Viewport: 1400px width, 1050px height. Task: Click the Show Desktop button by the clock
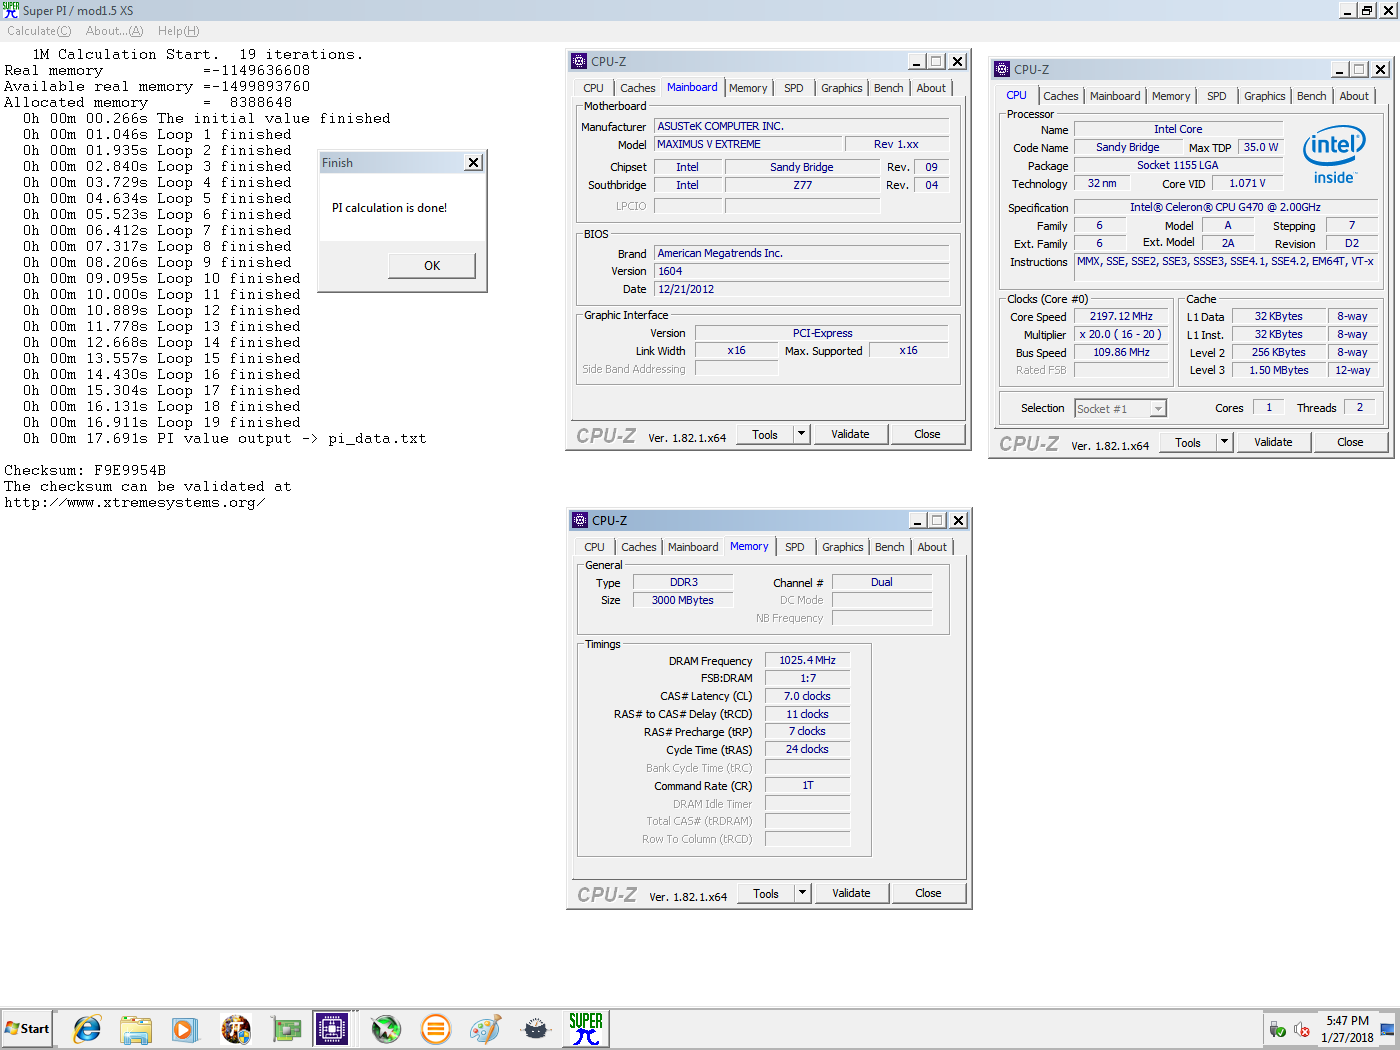click(1388, 1029)
